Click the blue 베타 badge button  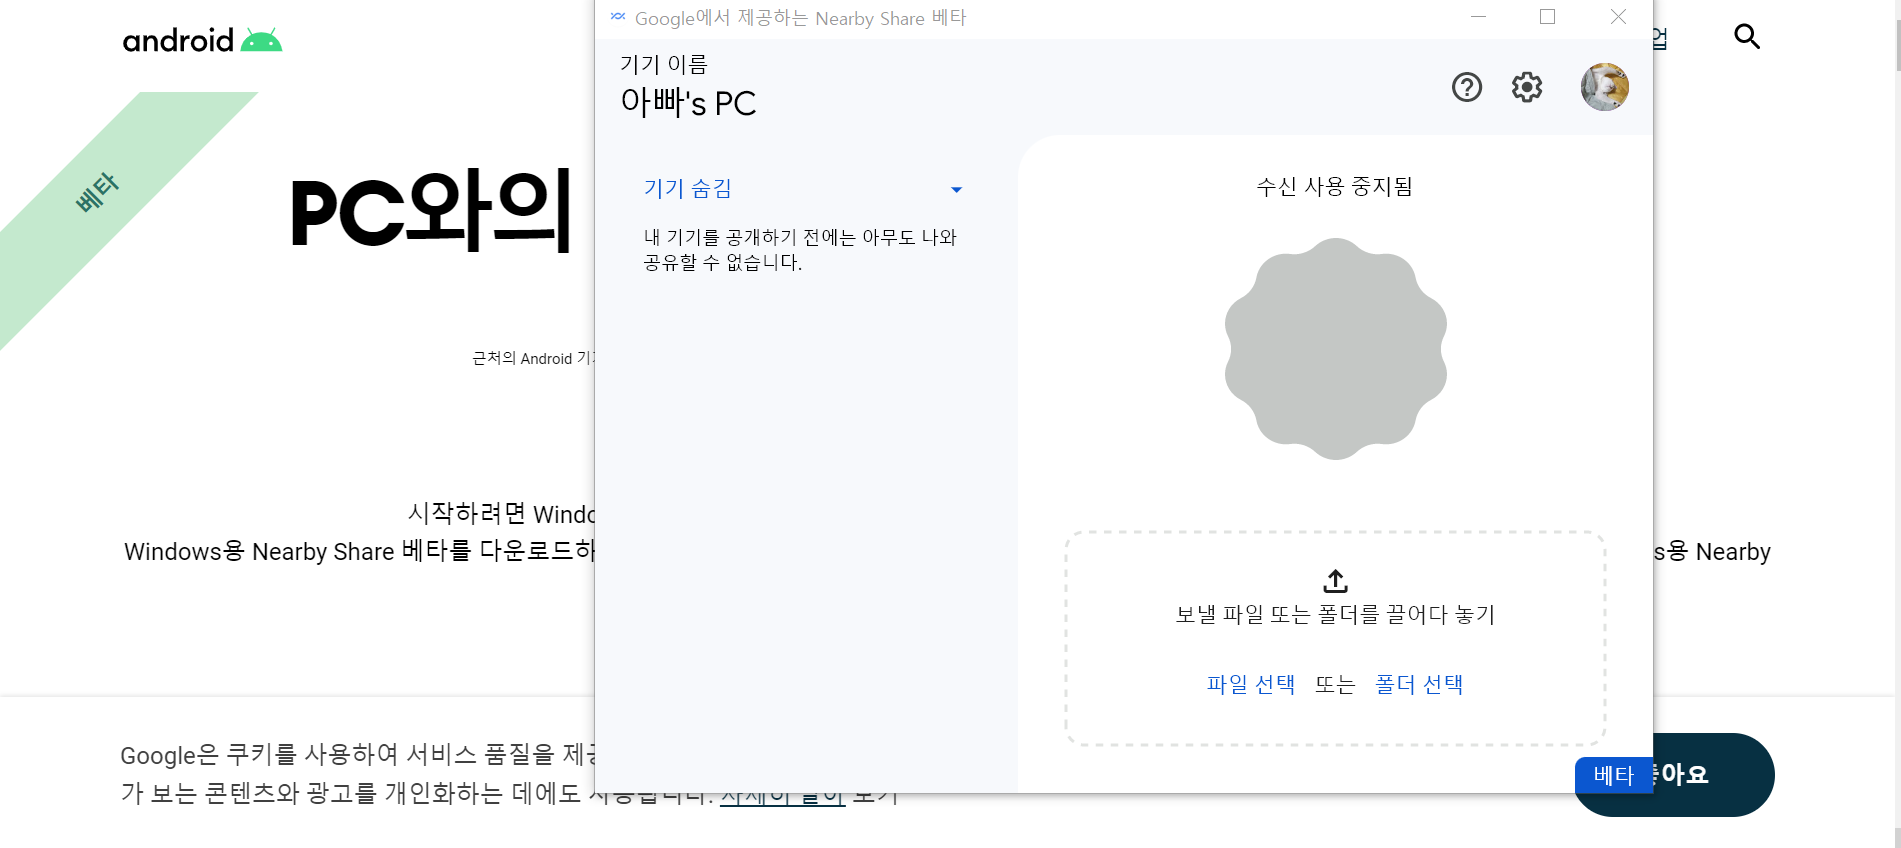(x=1613, y=775)
